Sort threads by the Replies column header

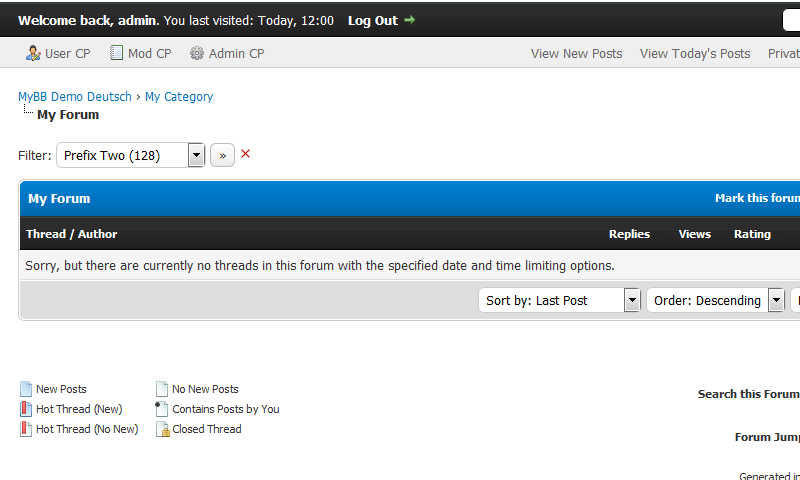tap(629, 234)
